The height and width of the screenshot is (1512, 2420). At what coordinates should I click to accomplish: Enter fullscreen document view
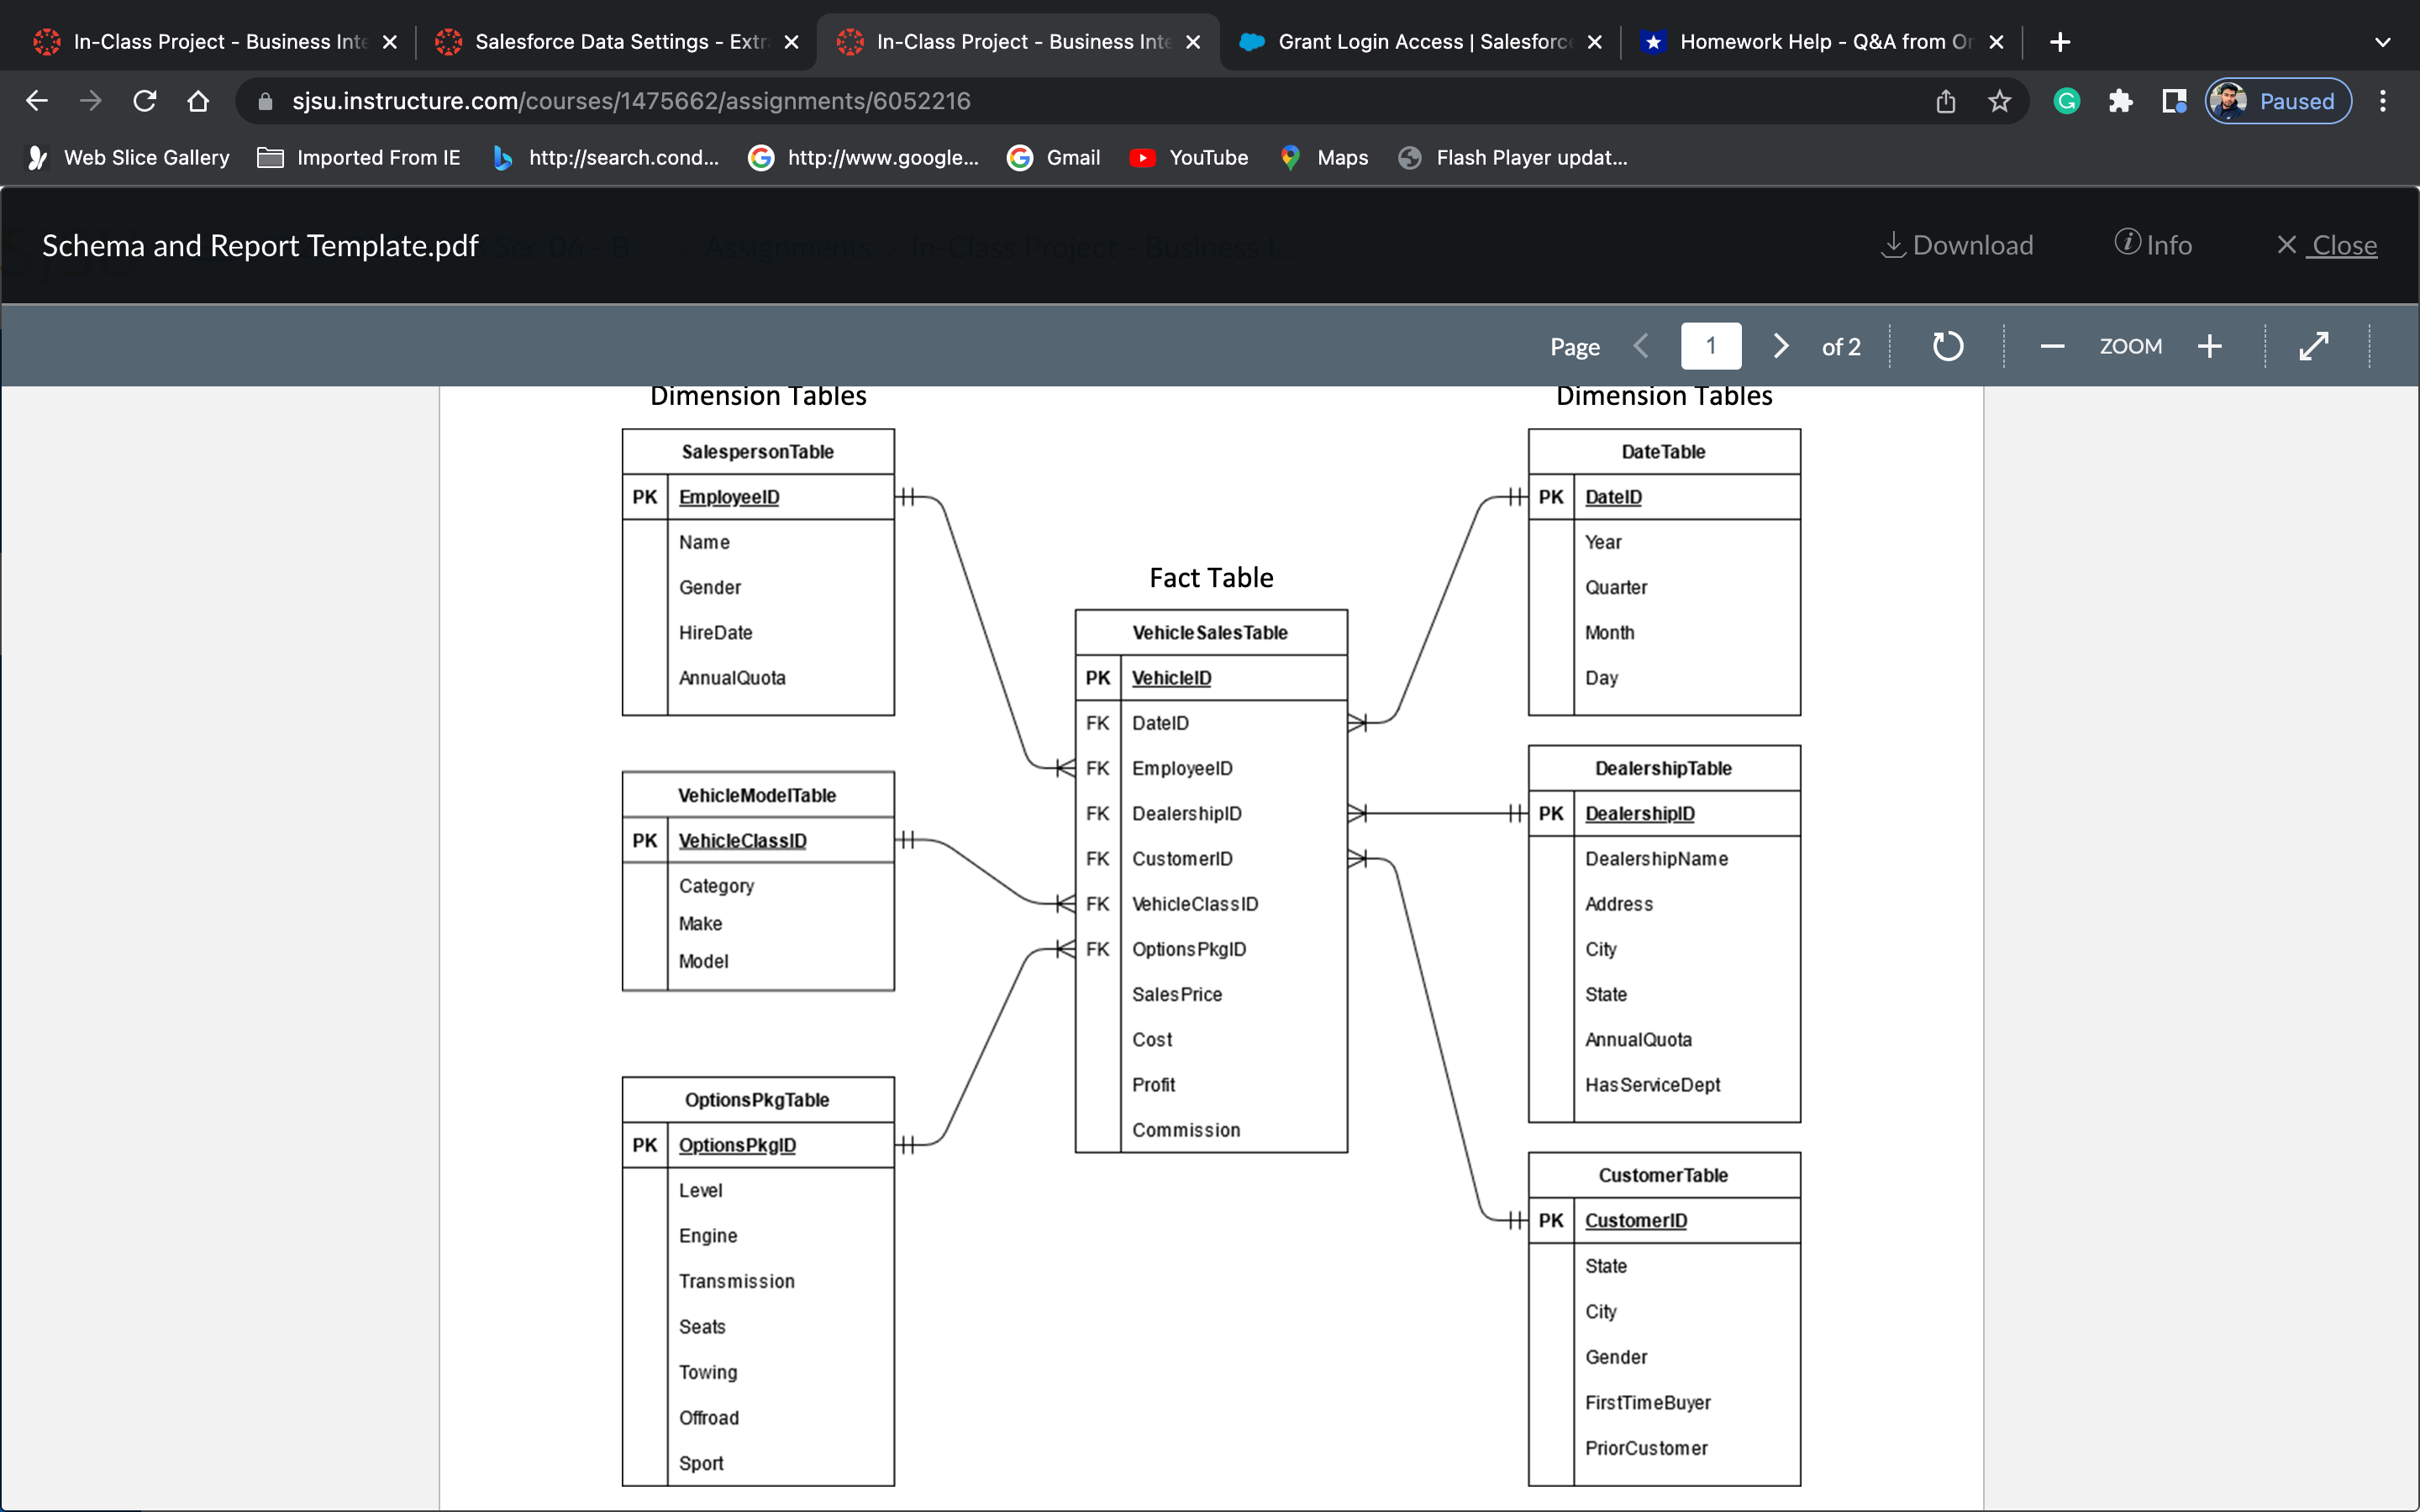2314,346
